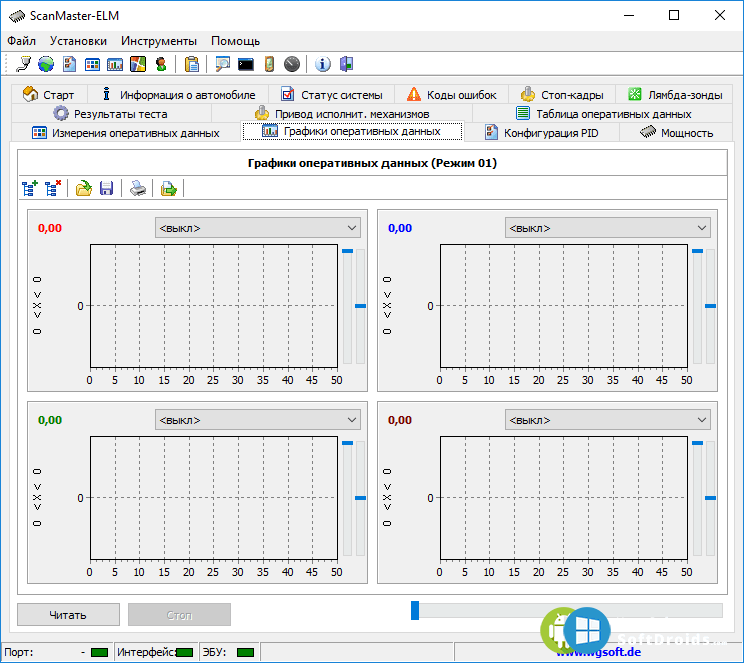Click the top-right graph's mid-handle vertical slider
The height and width of the screenshot is (663, 744).
(x=710, y=306)
